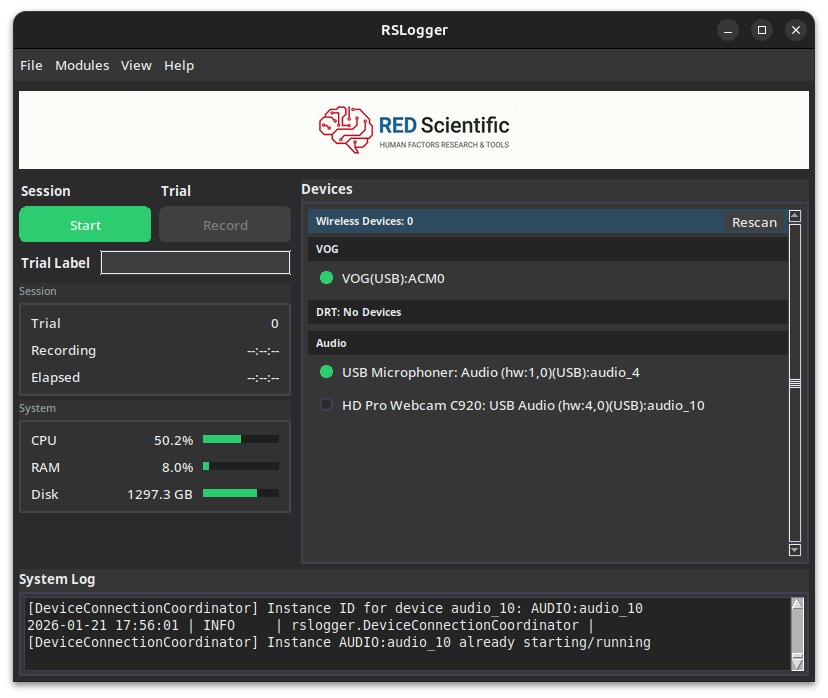Open the Help menu
Image resolution: width=828 pixels, height=698 pixels.
point(179,65)
